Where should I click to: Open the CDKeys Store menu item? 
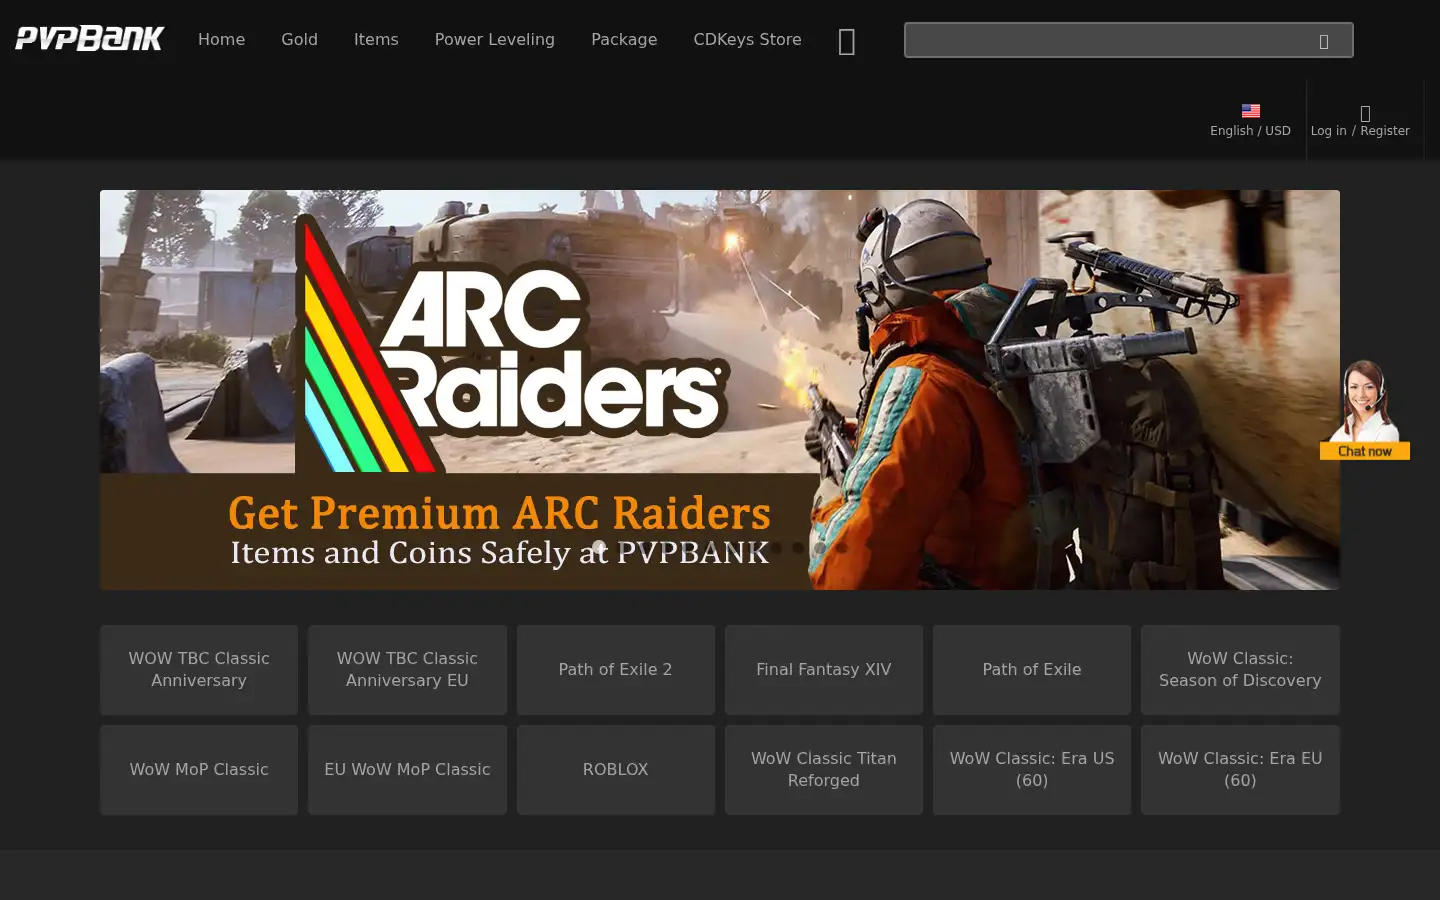pyautogui.click(x=747, y=39)
